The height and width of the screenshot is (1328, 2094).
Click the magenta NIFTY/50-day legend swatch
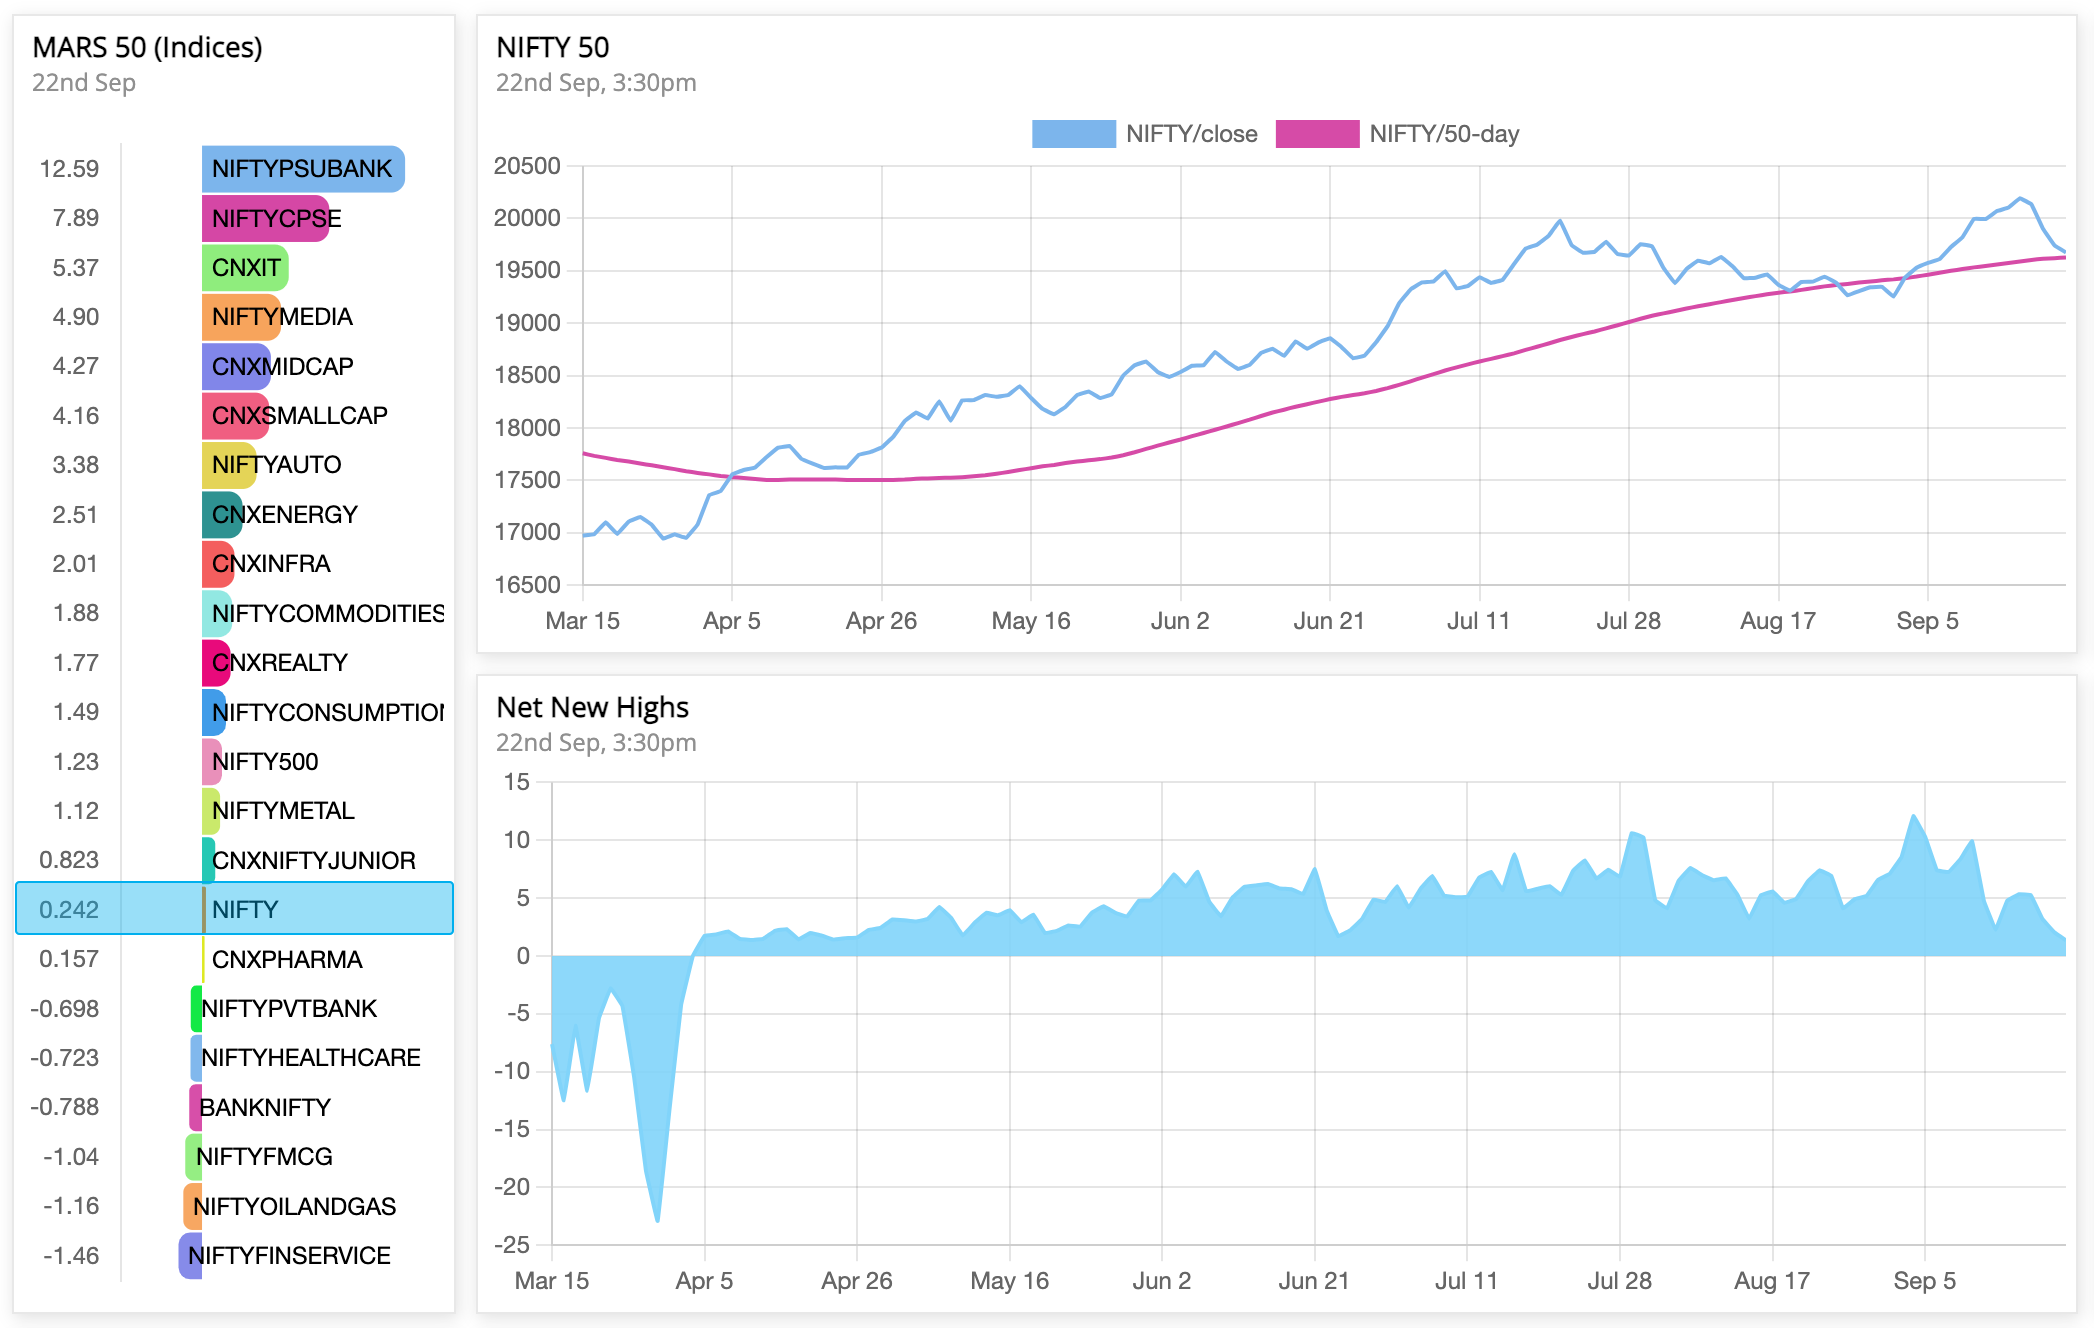point(1317,134)
